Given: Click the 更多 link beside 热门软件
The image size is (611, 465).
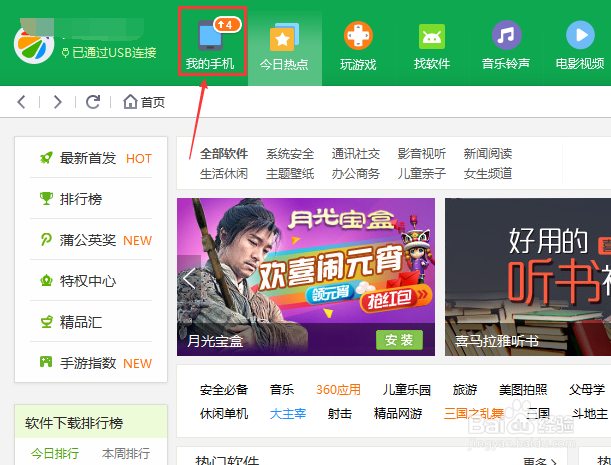Looking at the screenshot, I should coord(540,462).
